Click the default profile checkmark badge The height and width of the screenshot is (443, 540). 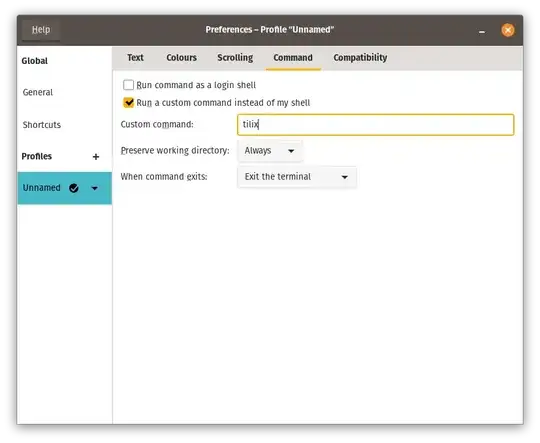pos(74,188)
